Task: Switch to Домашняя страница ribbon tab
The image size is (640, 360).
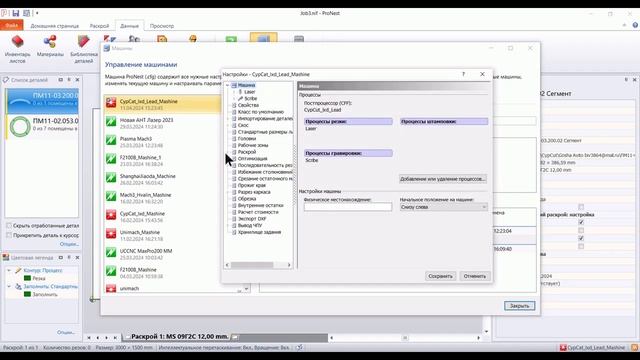Action: (x=55, y=26)
